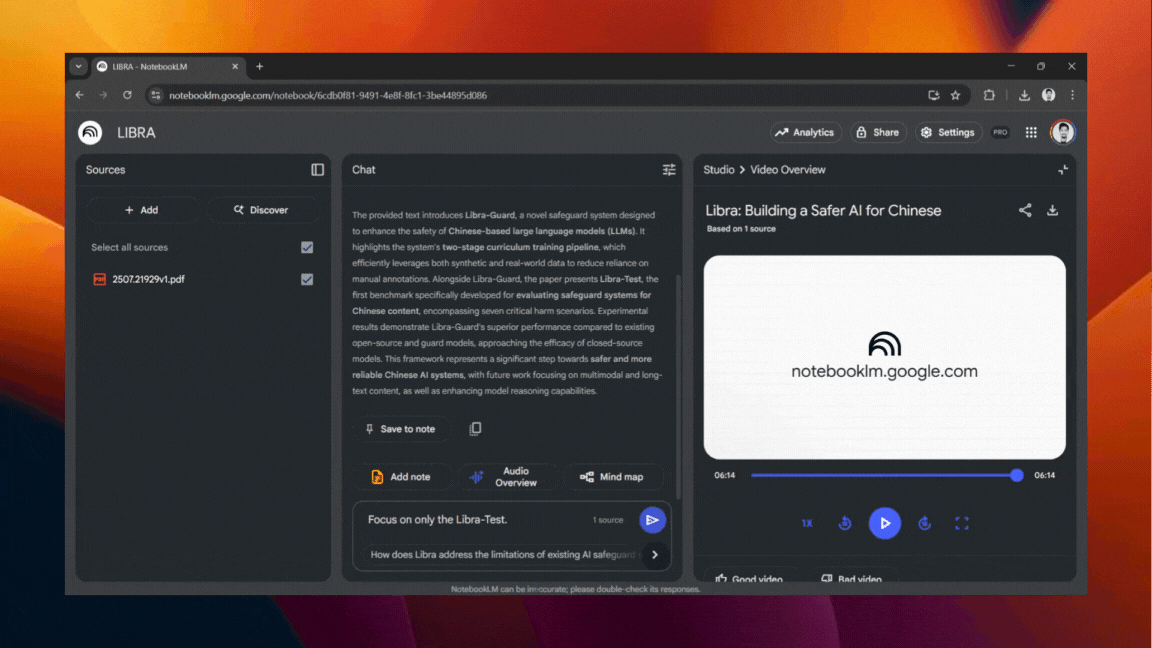Toggle the 2507.21929v1.pdf checkbox
The height and width of the screenshot is (648, 1152).
(x=307, y=279)
